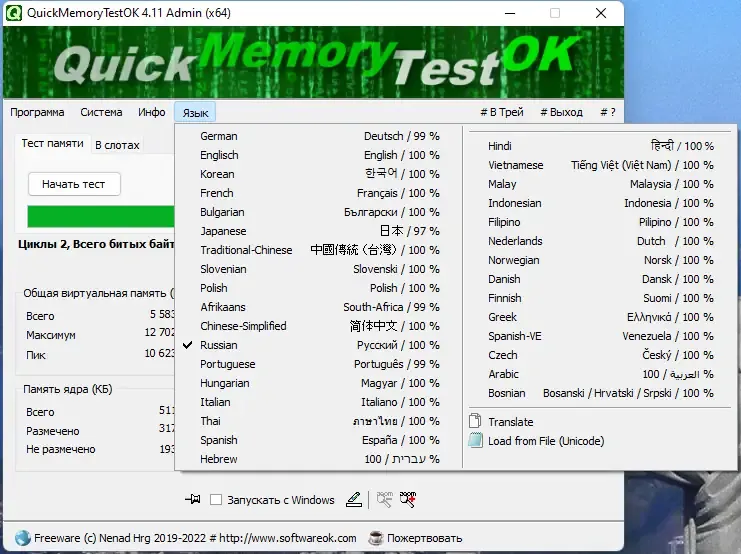Select Danish language
This screenshot has height=554, width=741.
[x=600, y=279]
